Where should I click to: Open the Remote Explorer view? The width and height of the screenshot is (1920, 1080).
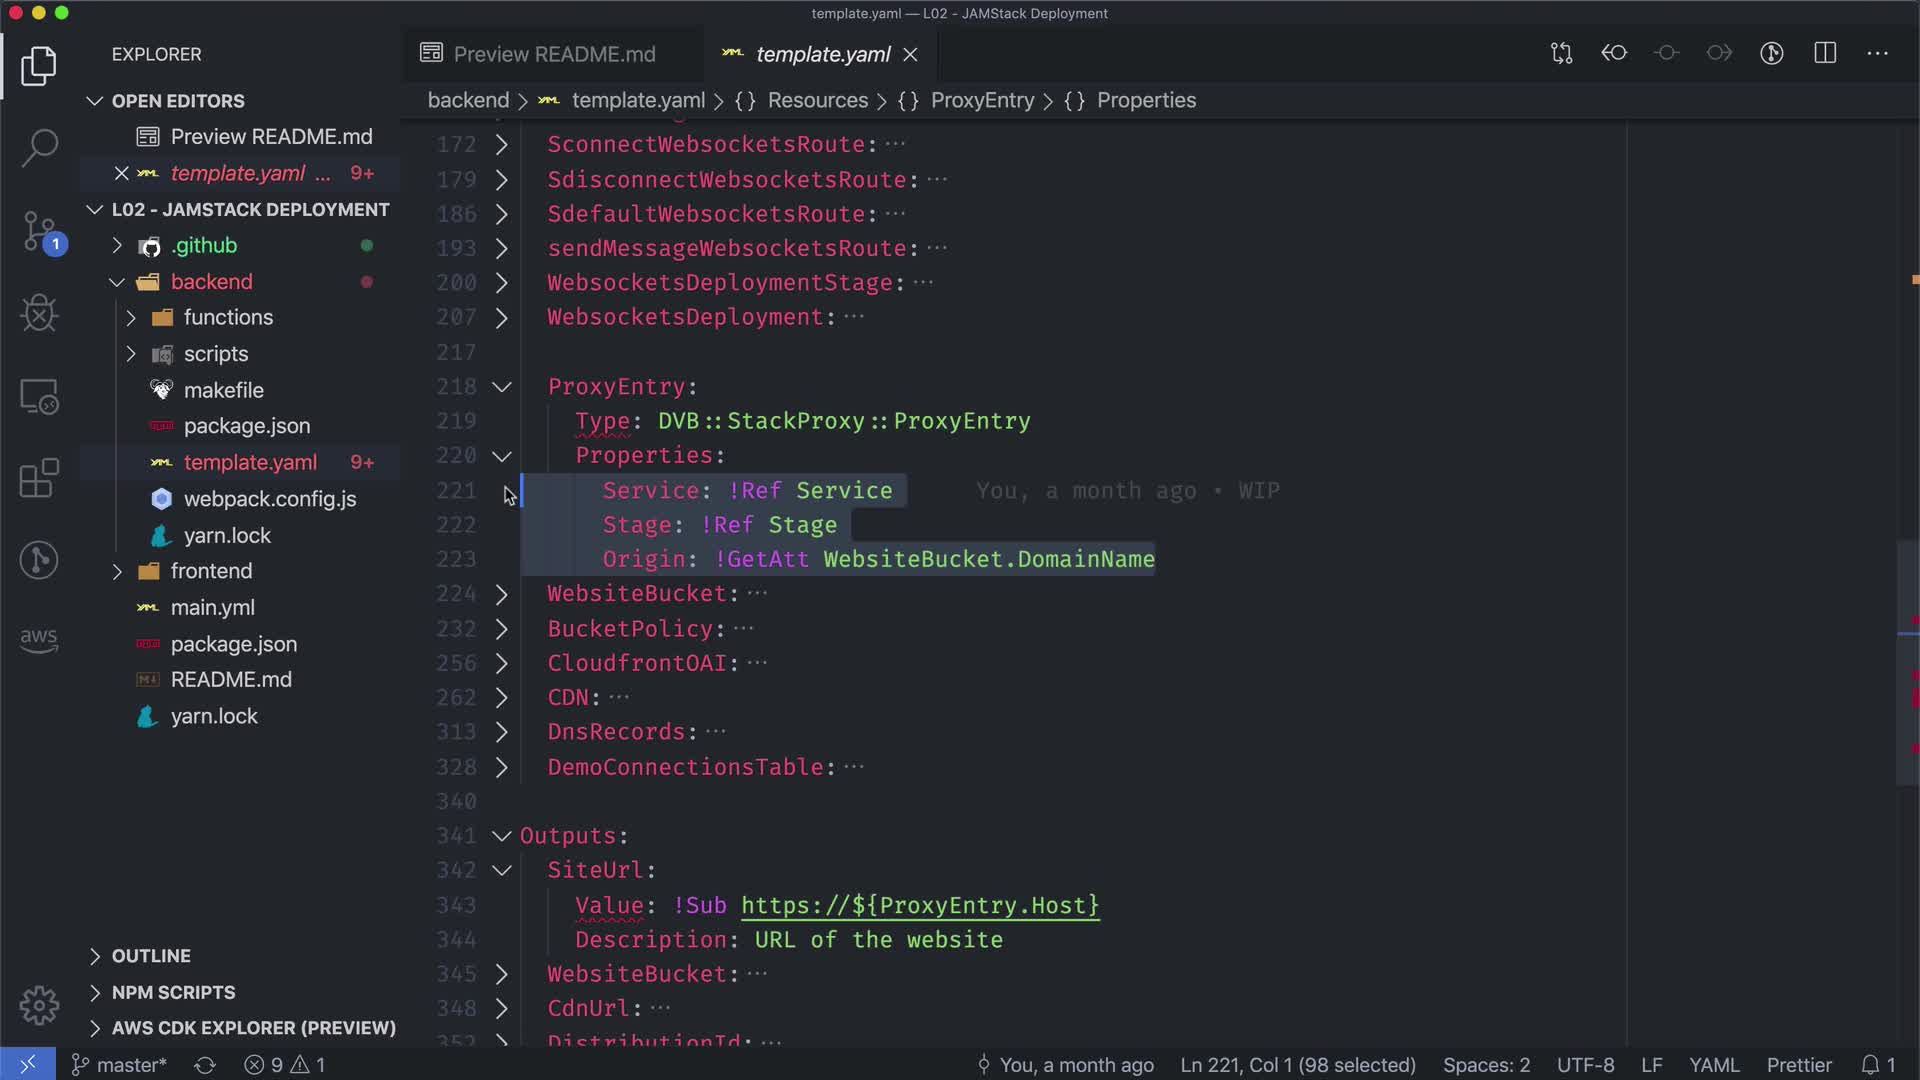pyautogui.click(x=39, y=397)
